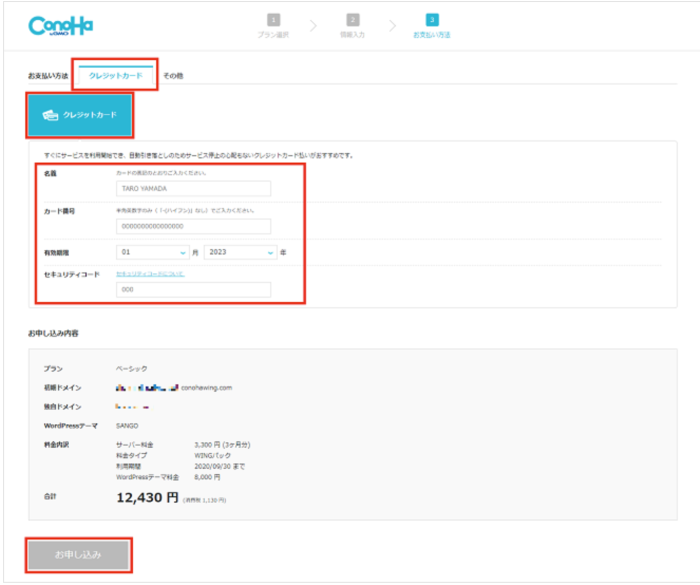The width and height of the screenshot is (700, 585).
Task: Click the credit card icon in blue button
Action: [50, 115]
